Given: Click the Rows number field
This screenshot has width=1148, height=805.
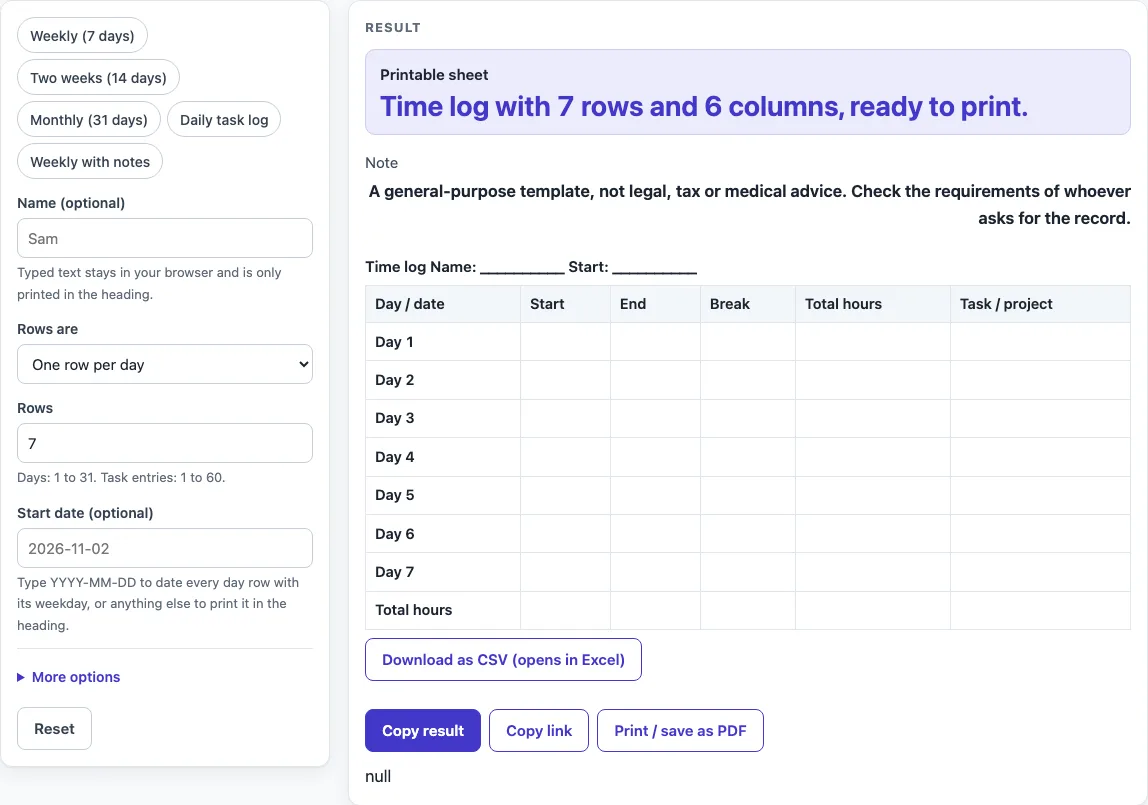Looking at the screenshot, I should click(165, 443).
